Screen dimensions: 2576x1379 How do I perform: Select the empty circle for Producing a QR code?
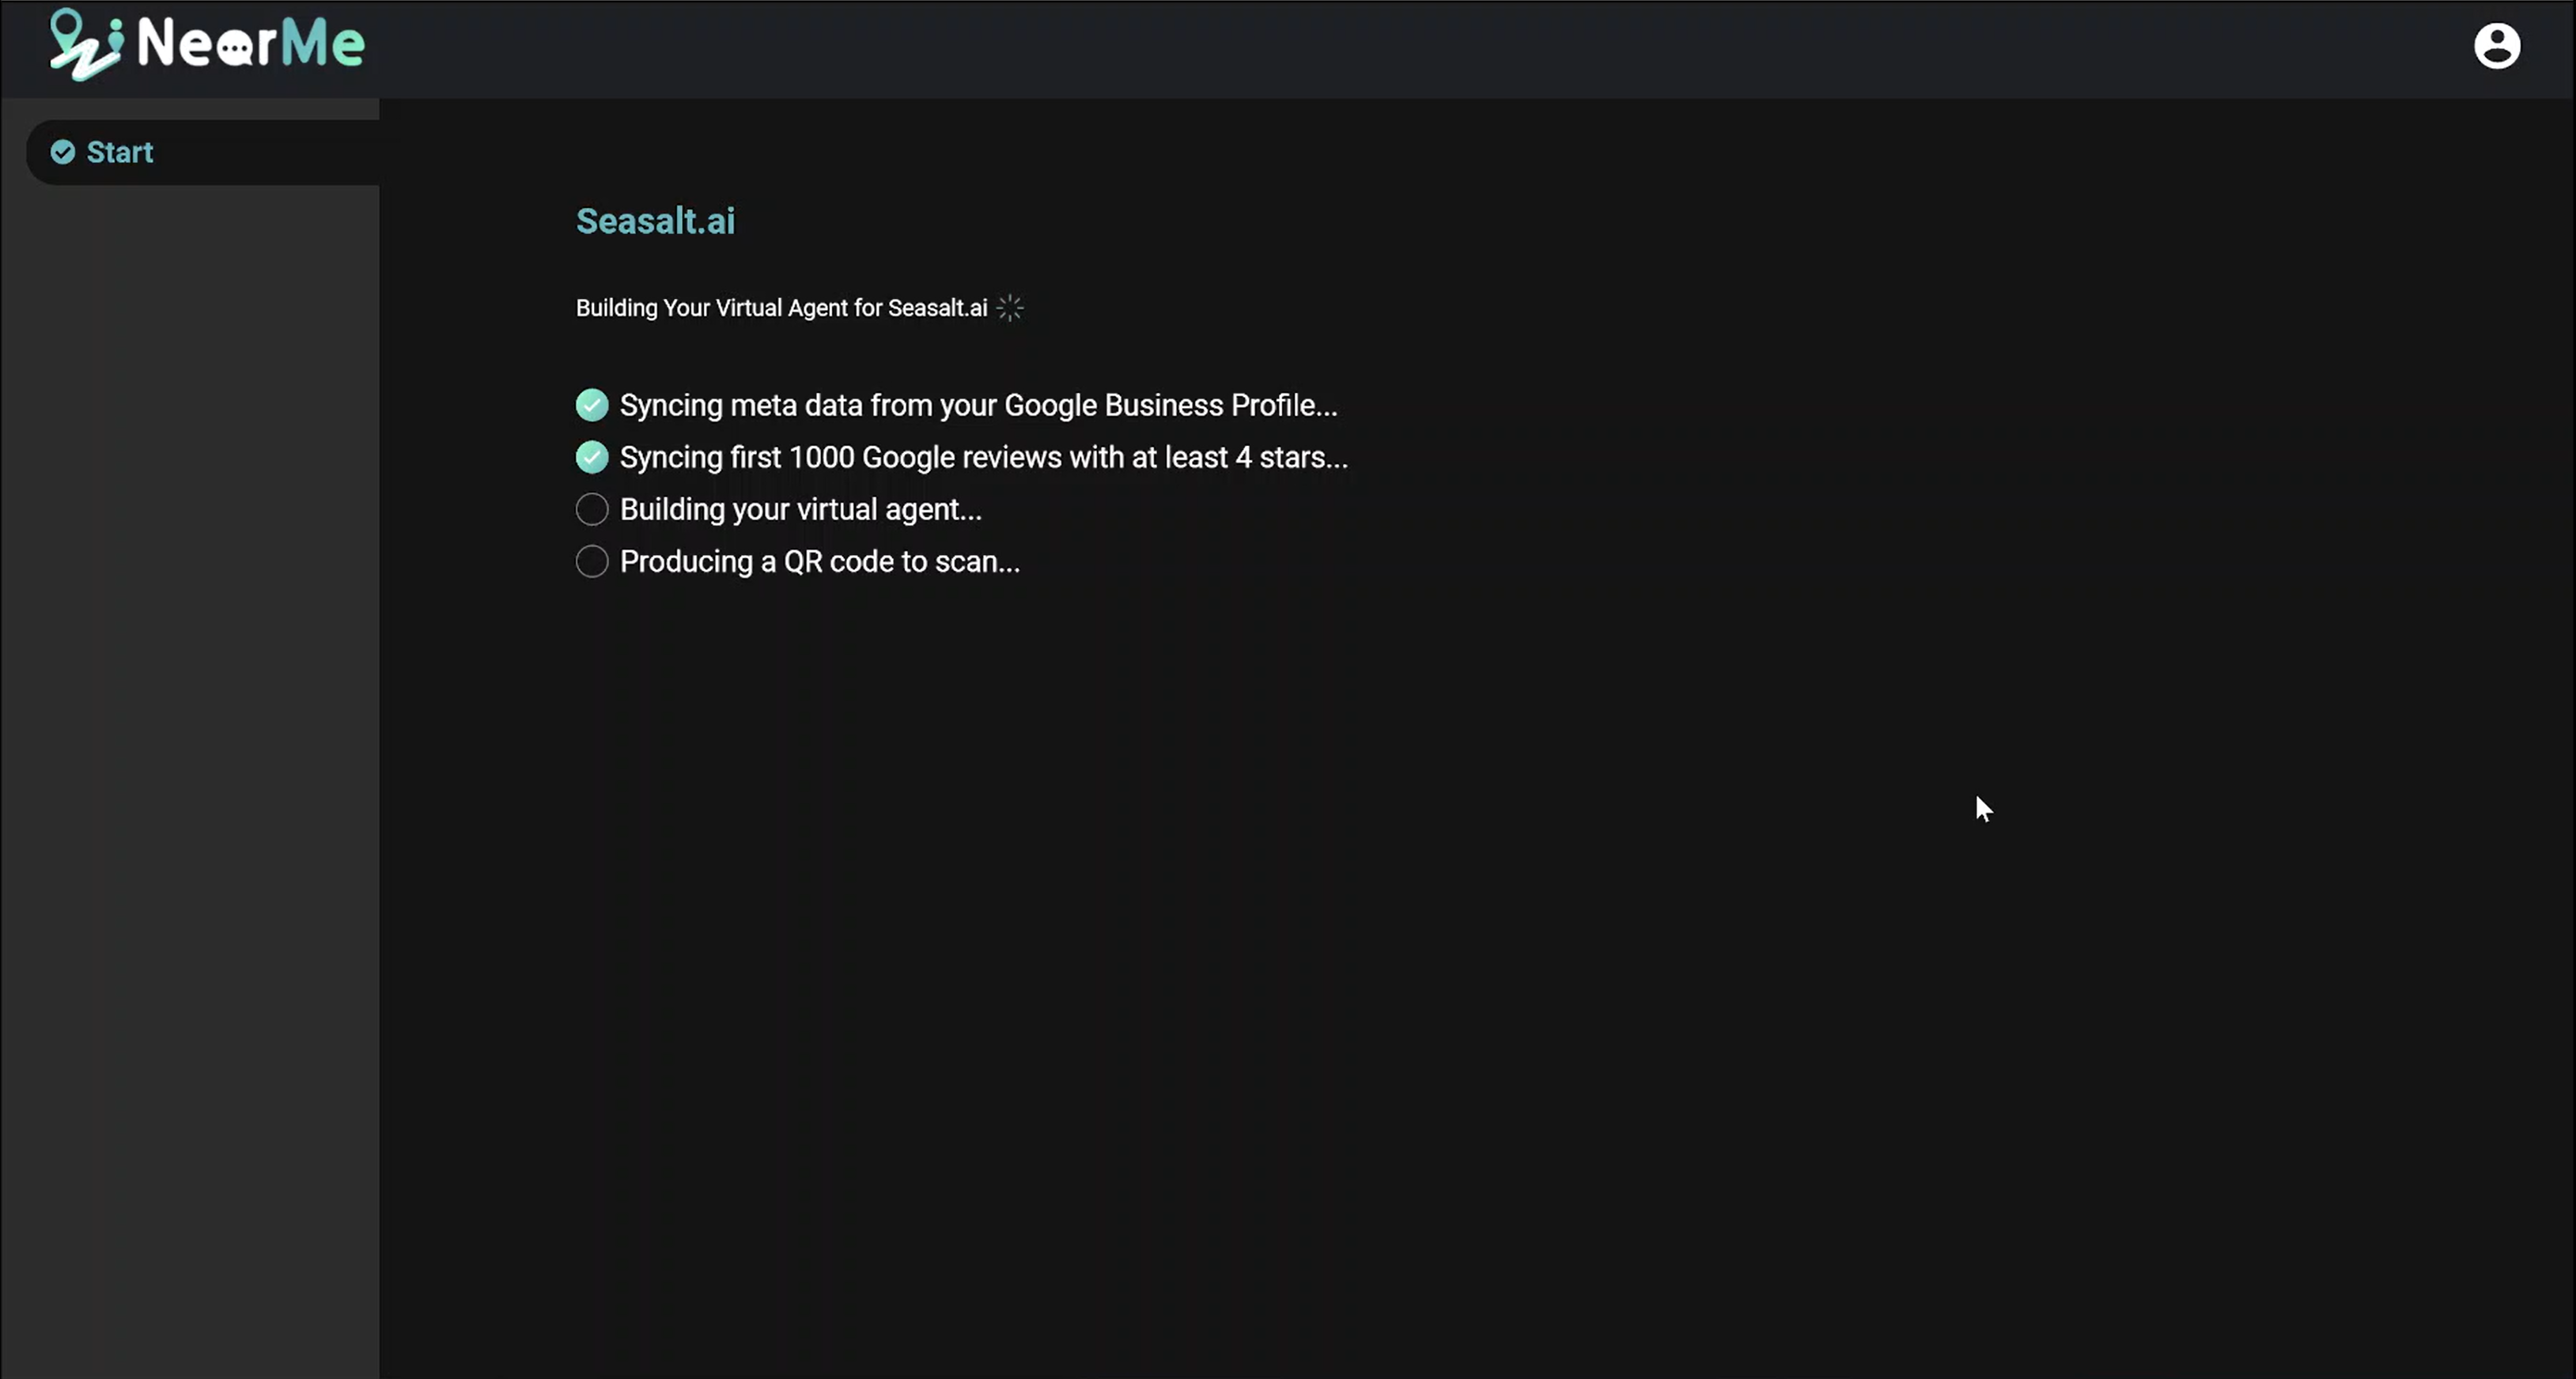(592, 562)
